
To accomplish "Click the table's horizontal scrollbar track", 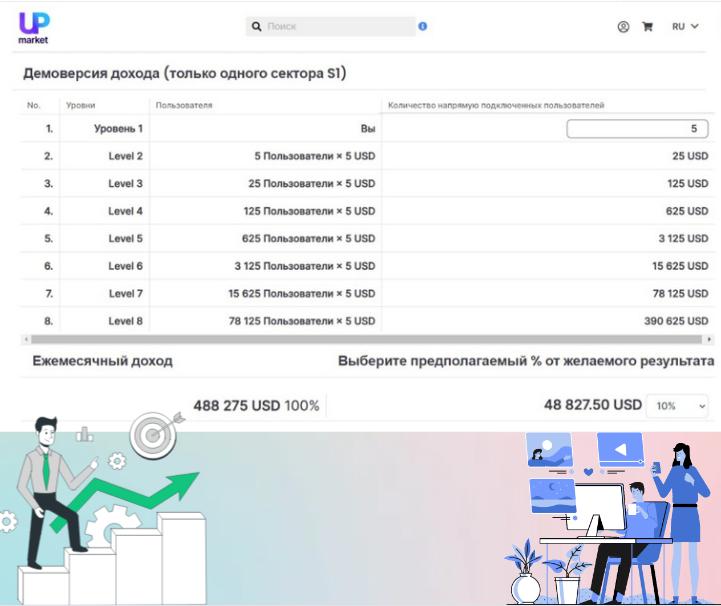I will 360,340.
